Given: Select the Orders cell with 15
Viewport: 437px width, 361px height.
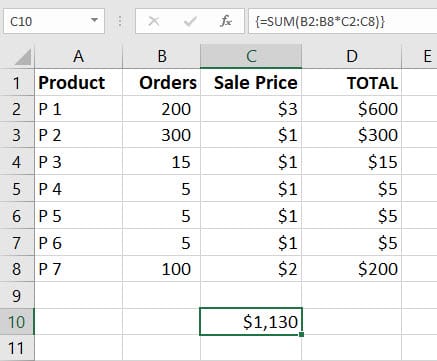Looking at the screenshot, I should coord(162,162).
